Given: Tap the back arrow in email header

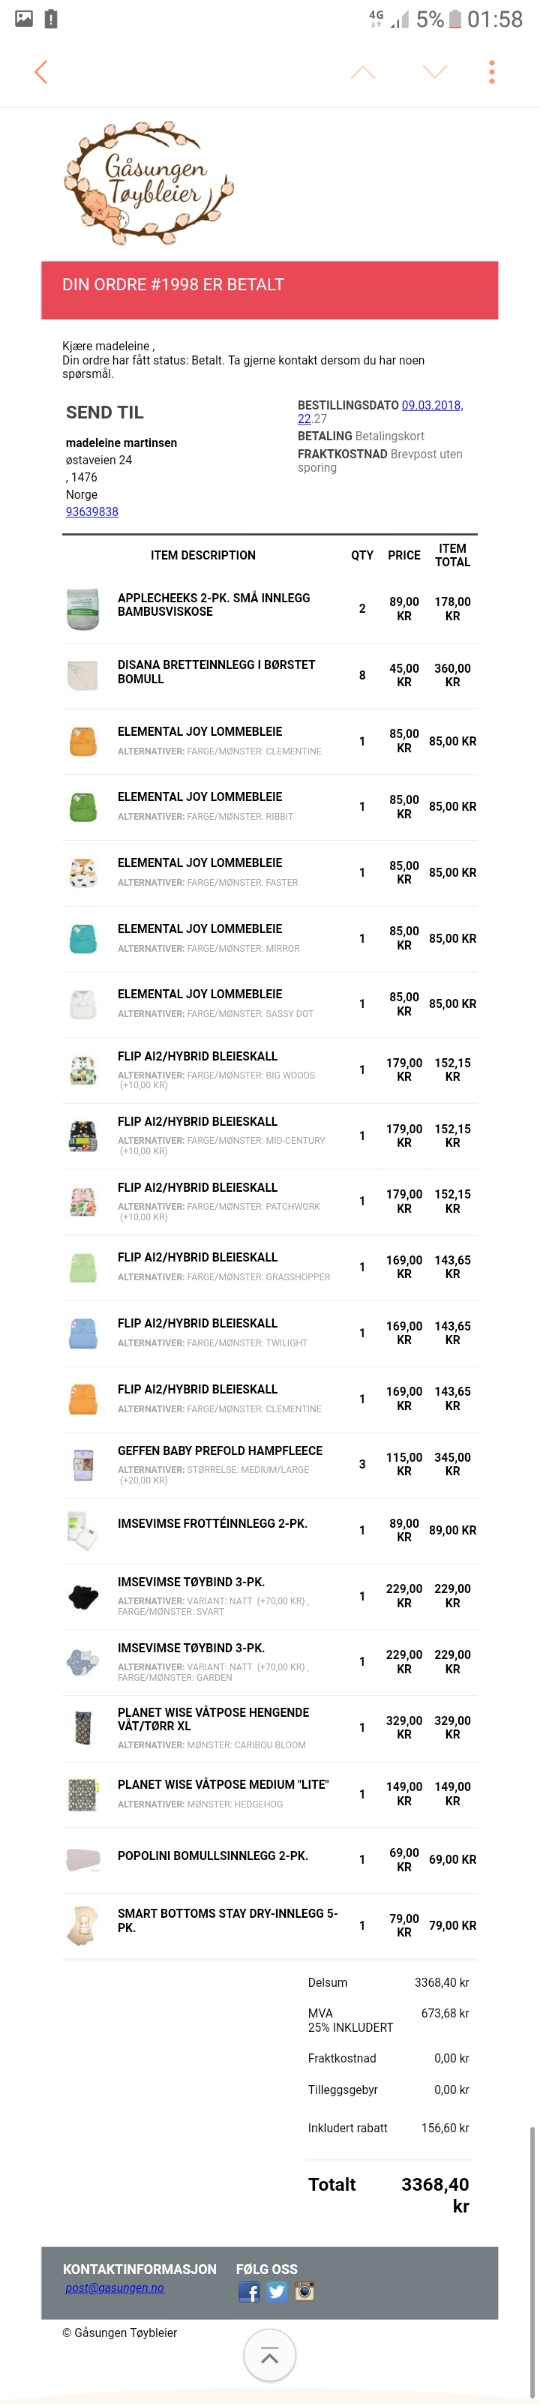Looking at the screenshot, I should pyautogui.click(x=41, y=72).
